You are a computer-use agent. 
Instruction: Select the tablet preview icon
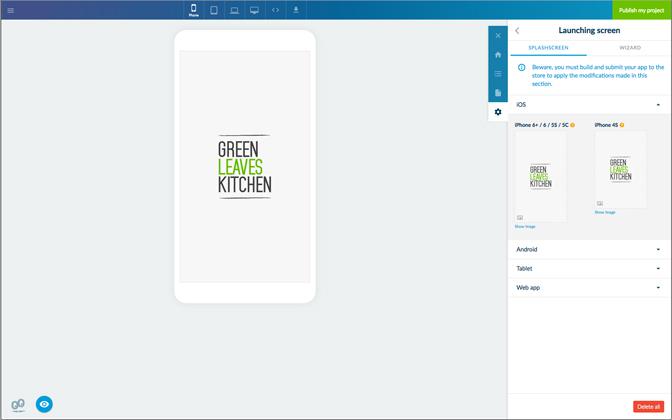point(214,10)
